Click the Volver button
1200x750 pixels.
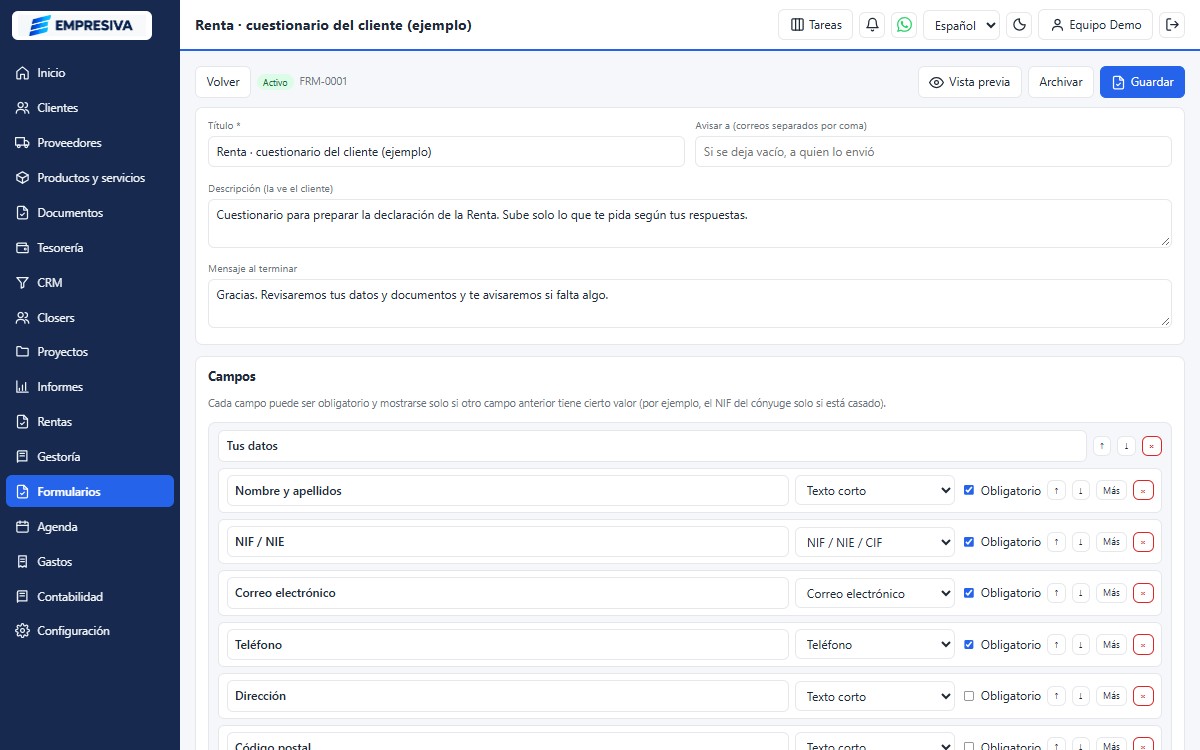[223, 82]
